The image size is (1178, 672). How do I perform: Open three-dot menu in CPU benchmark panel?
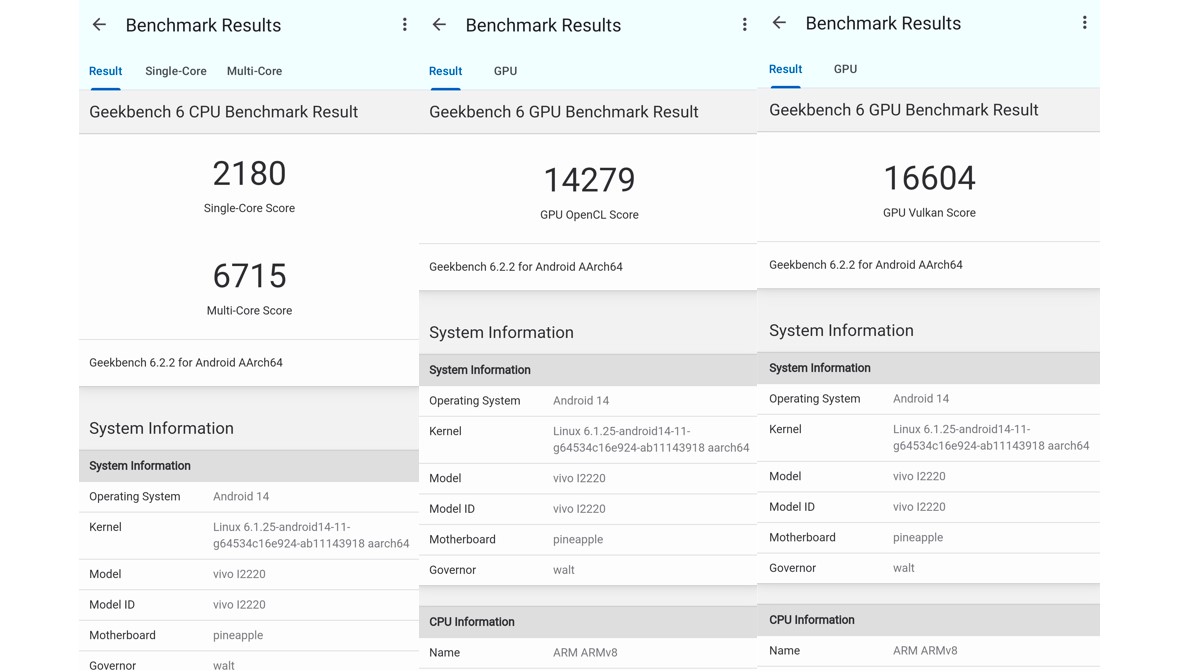404,25
